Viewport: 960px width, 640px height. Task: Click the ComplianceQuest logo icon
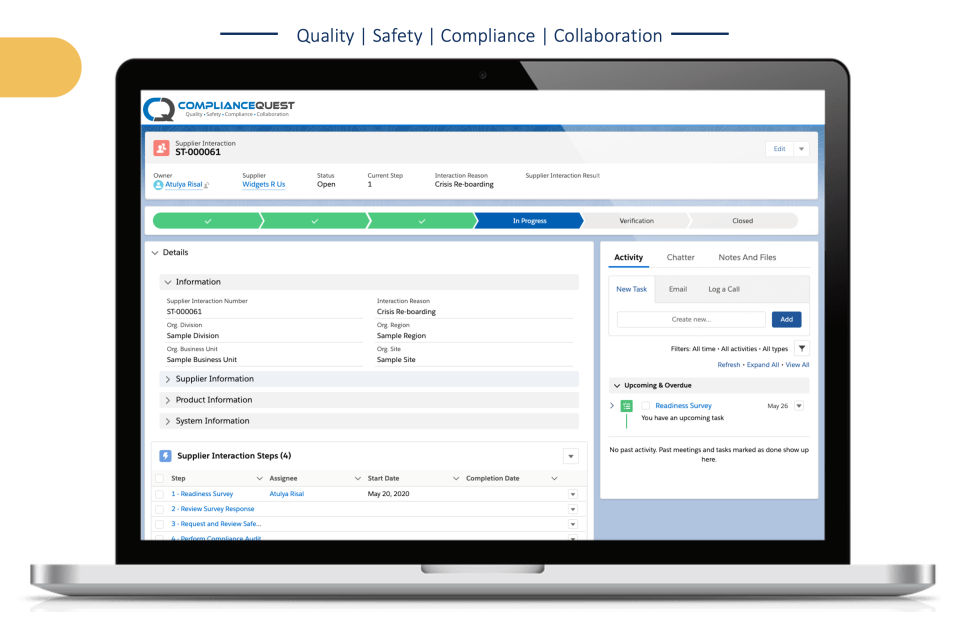coord(161,106)
